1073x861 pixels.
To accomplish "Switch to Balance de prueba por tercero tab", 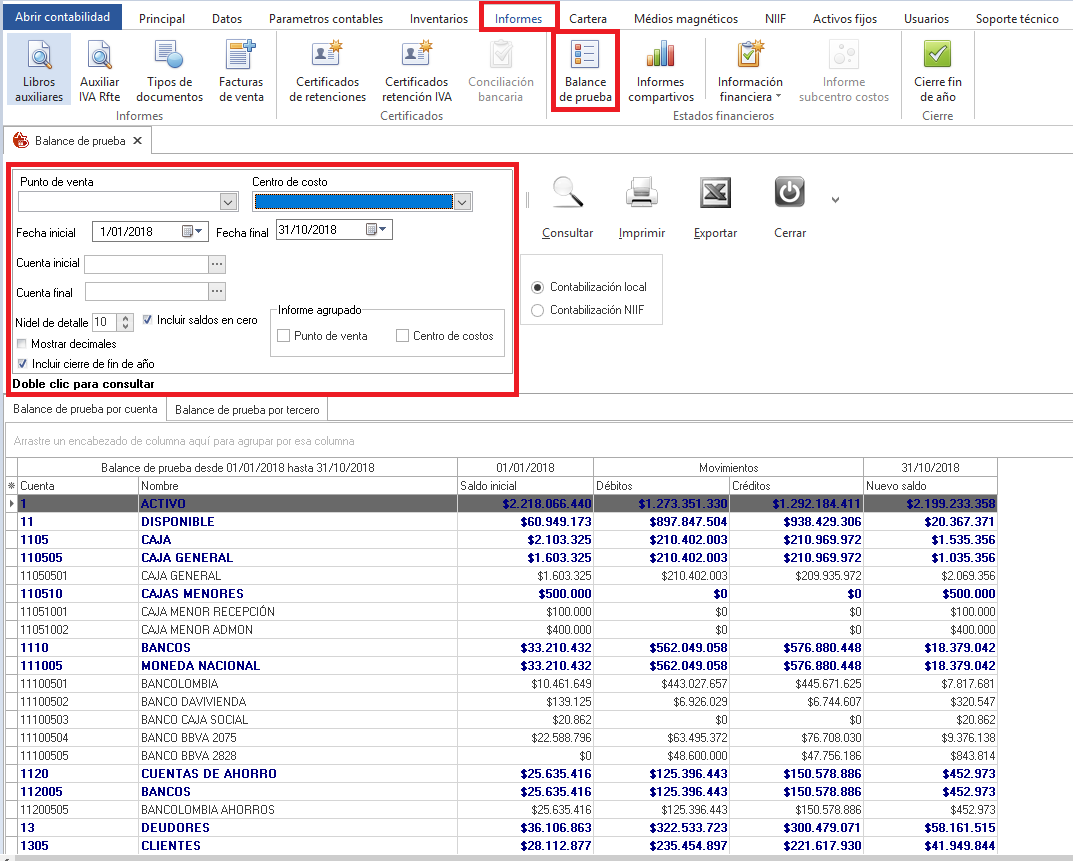I will pyautogui.click(x=246, y=409).
